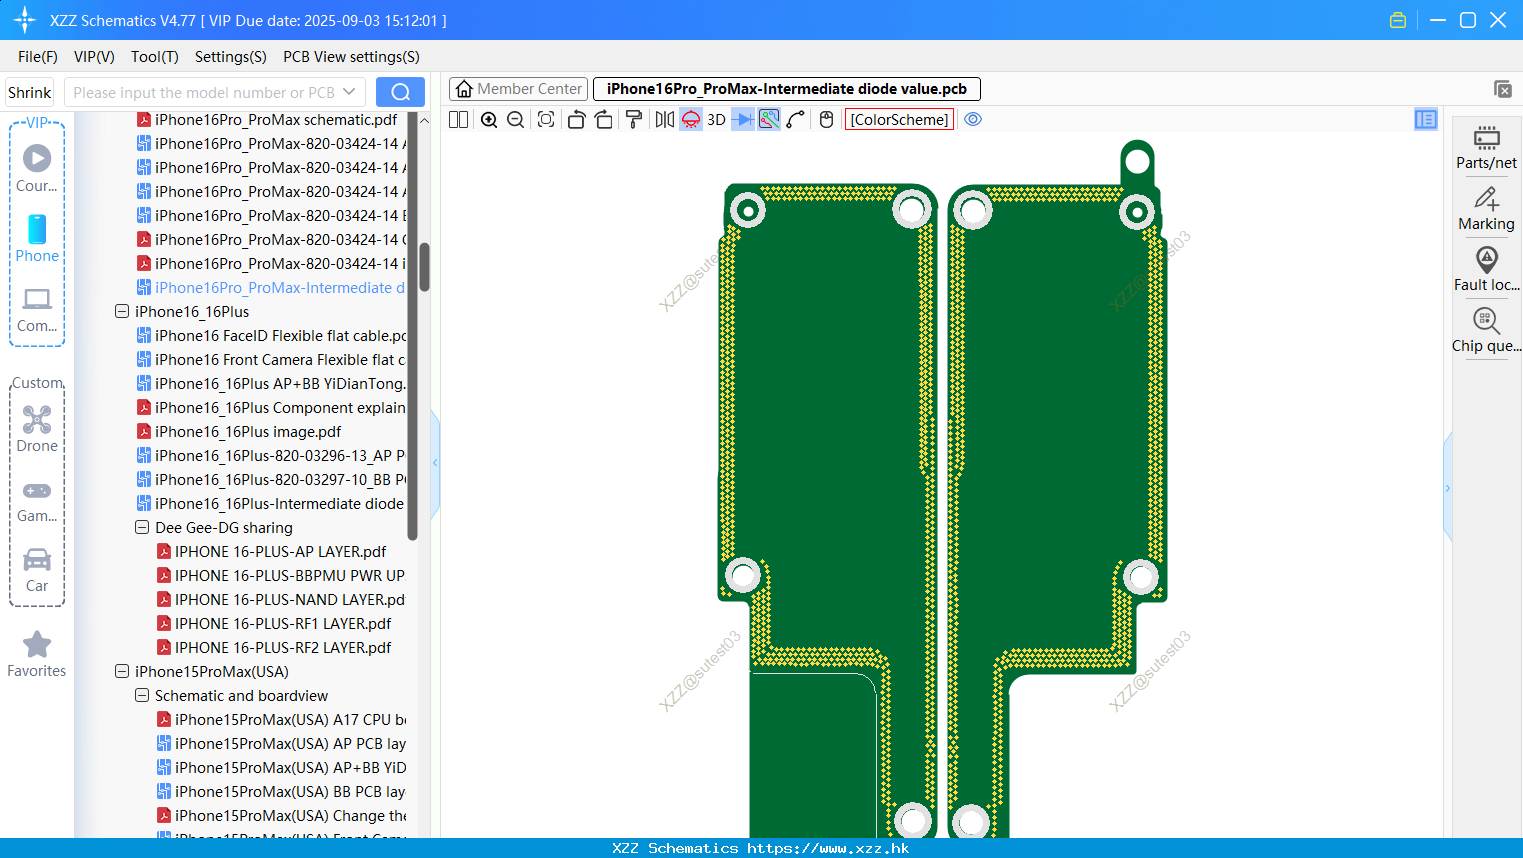Click the tree scroll-up arrow
The width and height of the screenshot is (1523, 858).
click(x=424, y=120)
